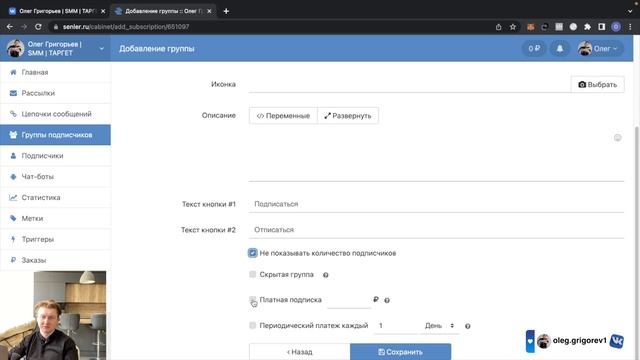This screenshot has width=640, height=360.
Task: Click the people icon beside Группы подписчиков
Action: coord(13,135)
